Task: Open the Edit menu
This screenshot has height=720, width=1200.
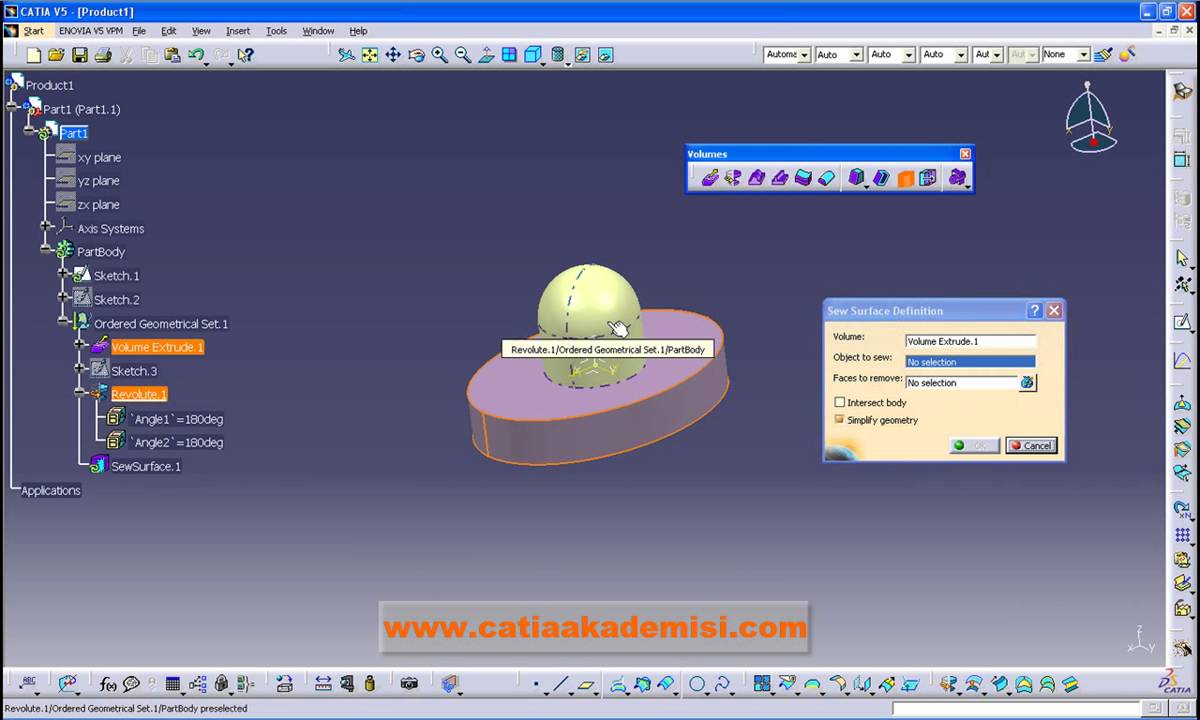Action: (x=169, y=31)
